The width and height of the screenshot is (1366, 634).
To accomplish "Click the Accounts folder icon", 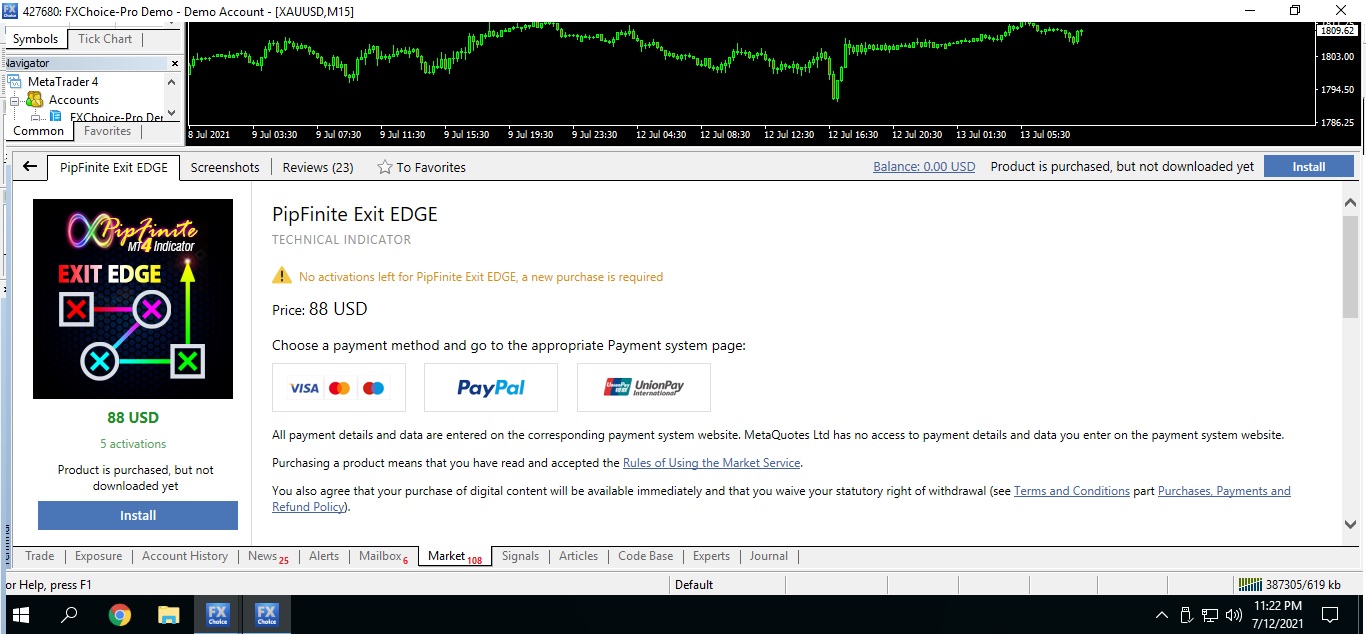I will pyautogui.click(x=35, y=99).
